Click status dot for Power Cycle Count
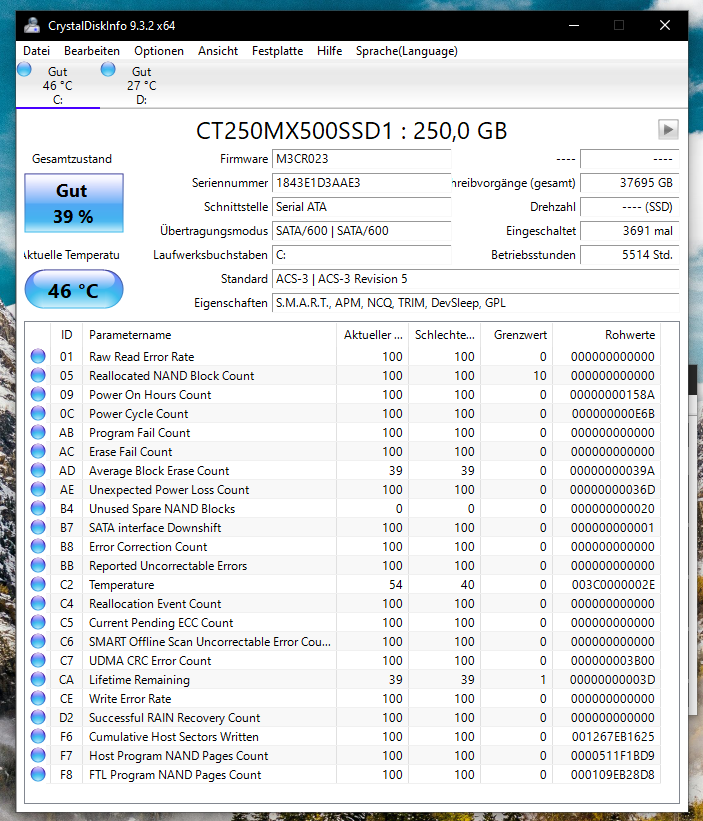This screenshot has width=703, height=821. pos(38,413)
